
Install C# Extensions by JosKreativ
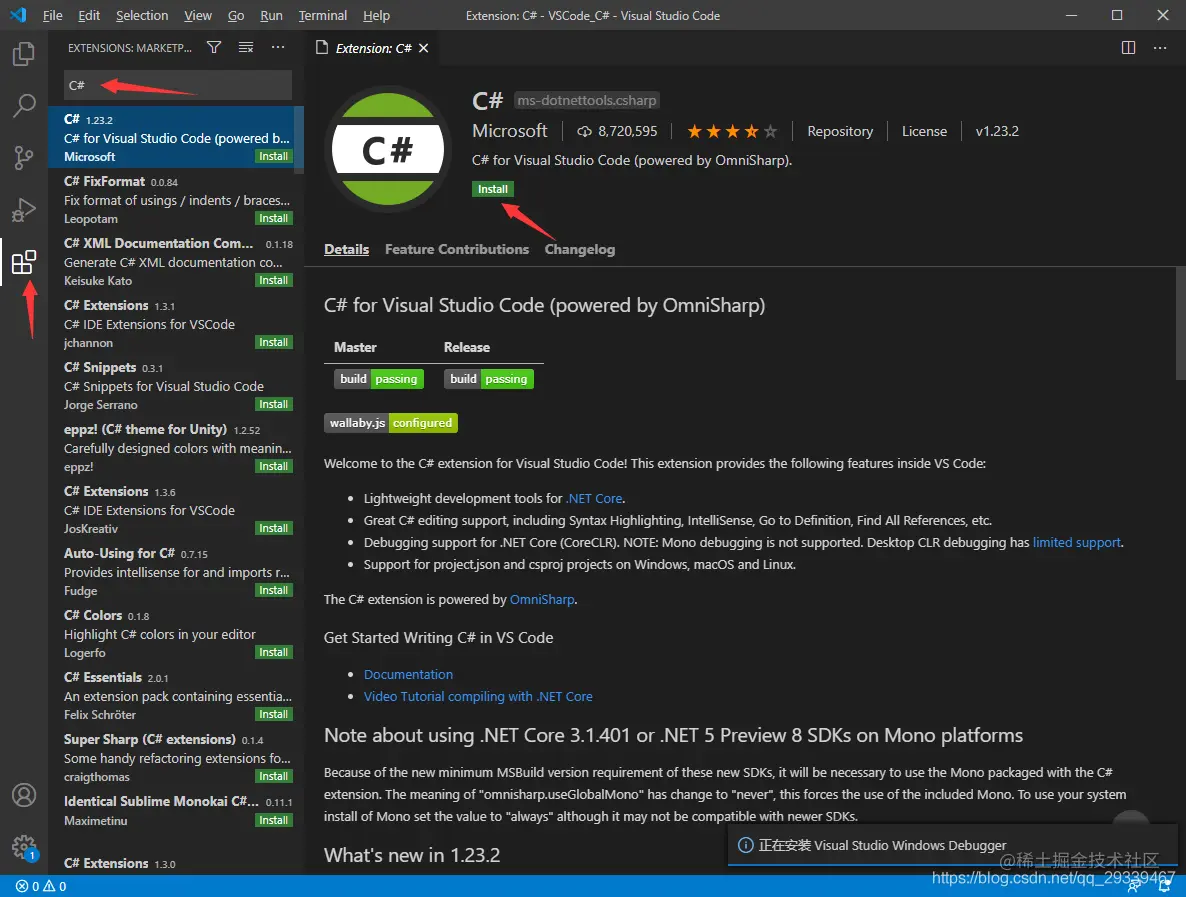tap(273, 529)
